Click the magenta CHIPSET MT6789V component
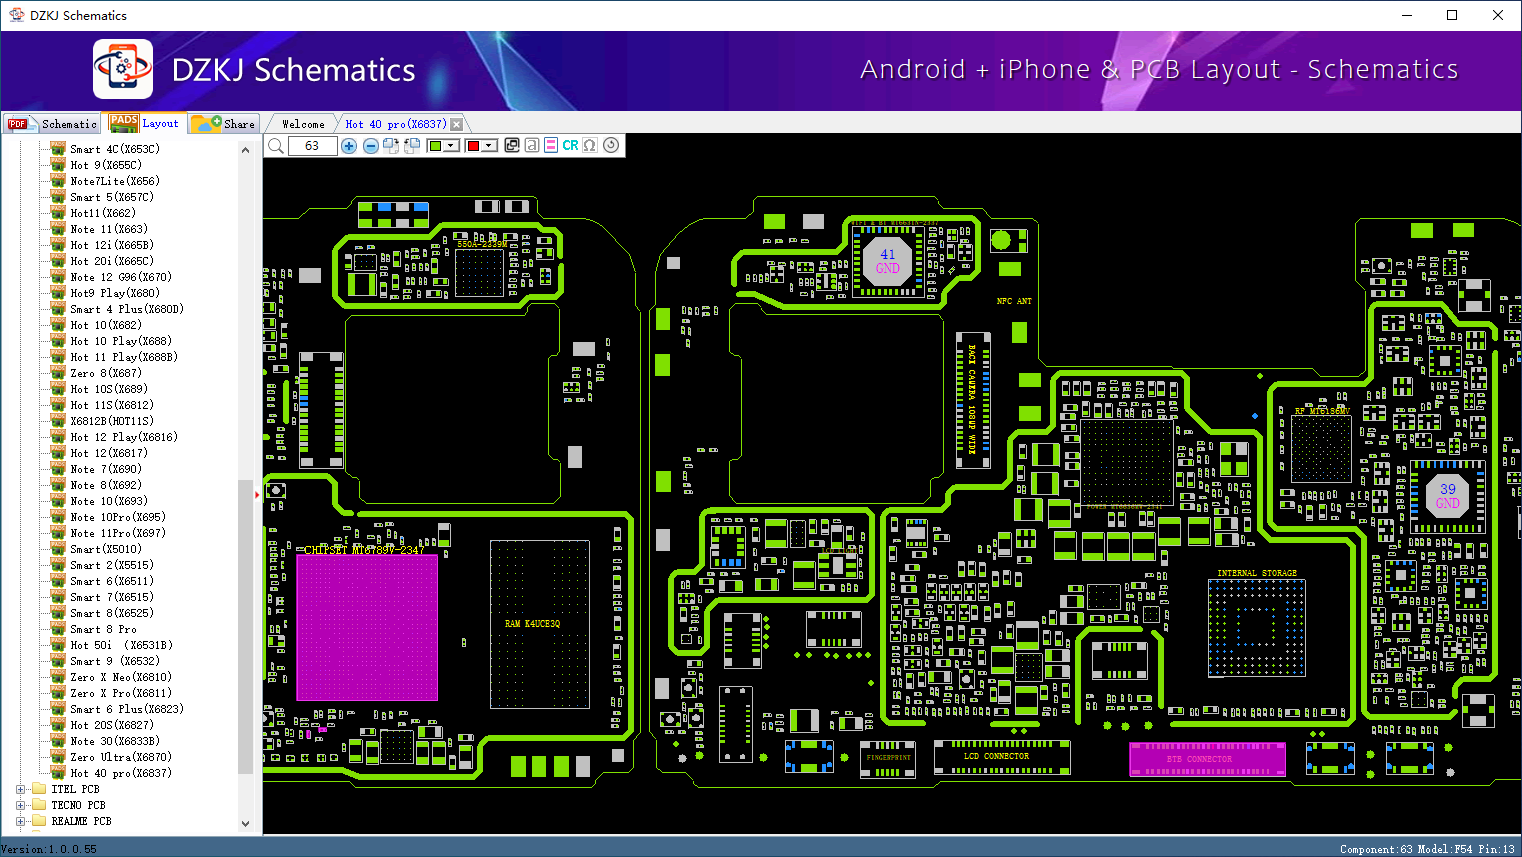The width and height of the screenshot is (1522, 857). click(367, 627)
